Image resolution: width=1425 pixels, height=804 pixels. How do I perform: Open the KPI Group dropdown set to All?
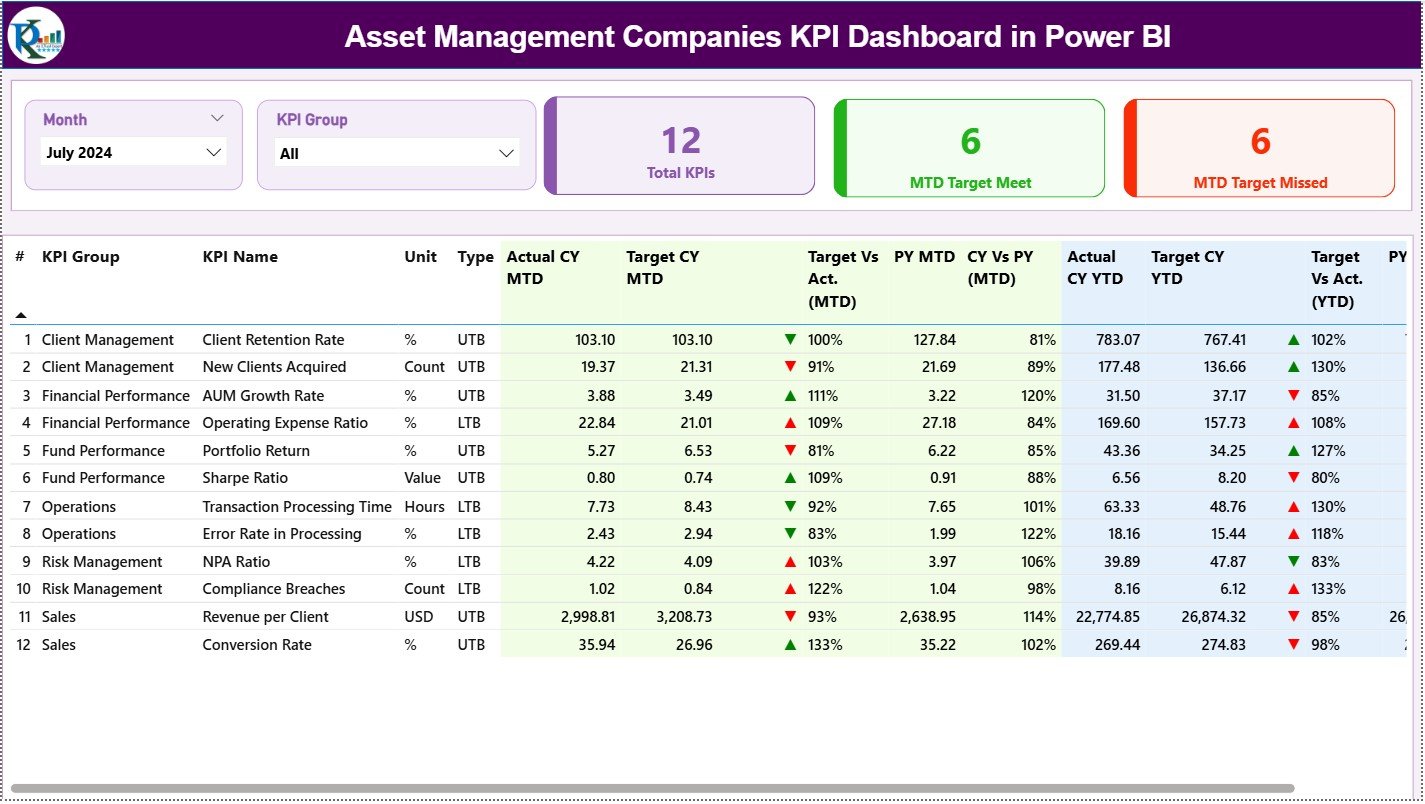397,153
